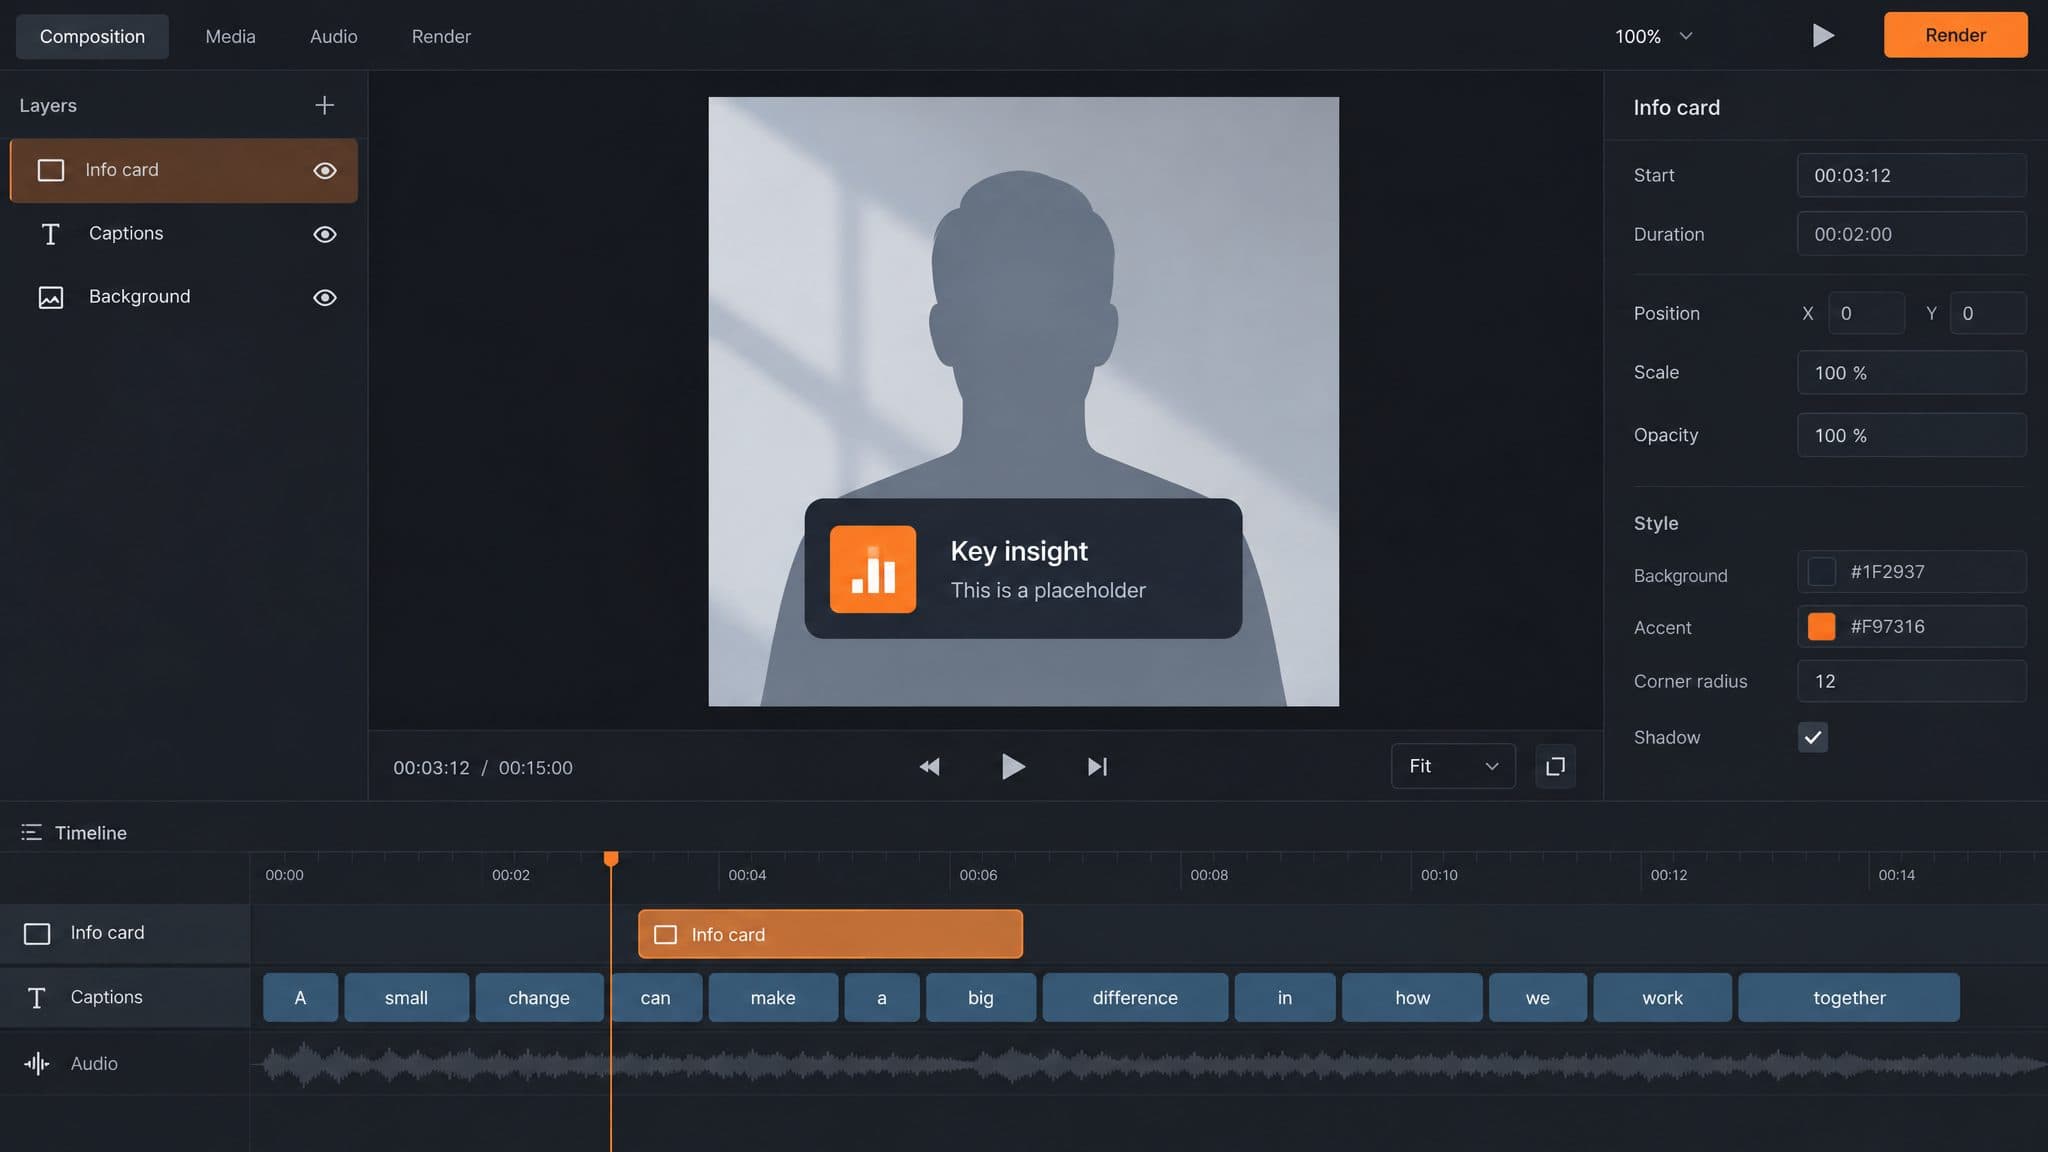2048x1152 pixels.
Task: Click the orange Render button
Action: point(1955,35)
